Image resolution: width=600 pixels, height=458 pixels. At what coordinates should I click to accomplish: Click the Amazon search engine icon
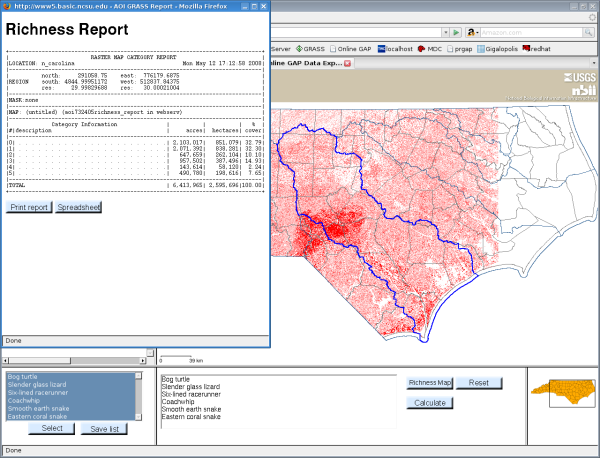pyautogui.click(x=471, y=33)
